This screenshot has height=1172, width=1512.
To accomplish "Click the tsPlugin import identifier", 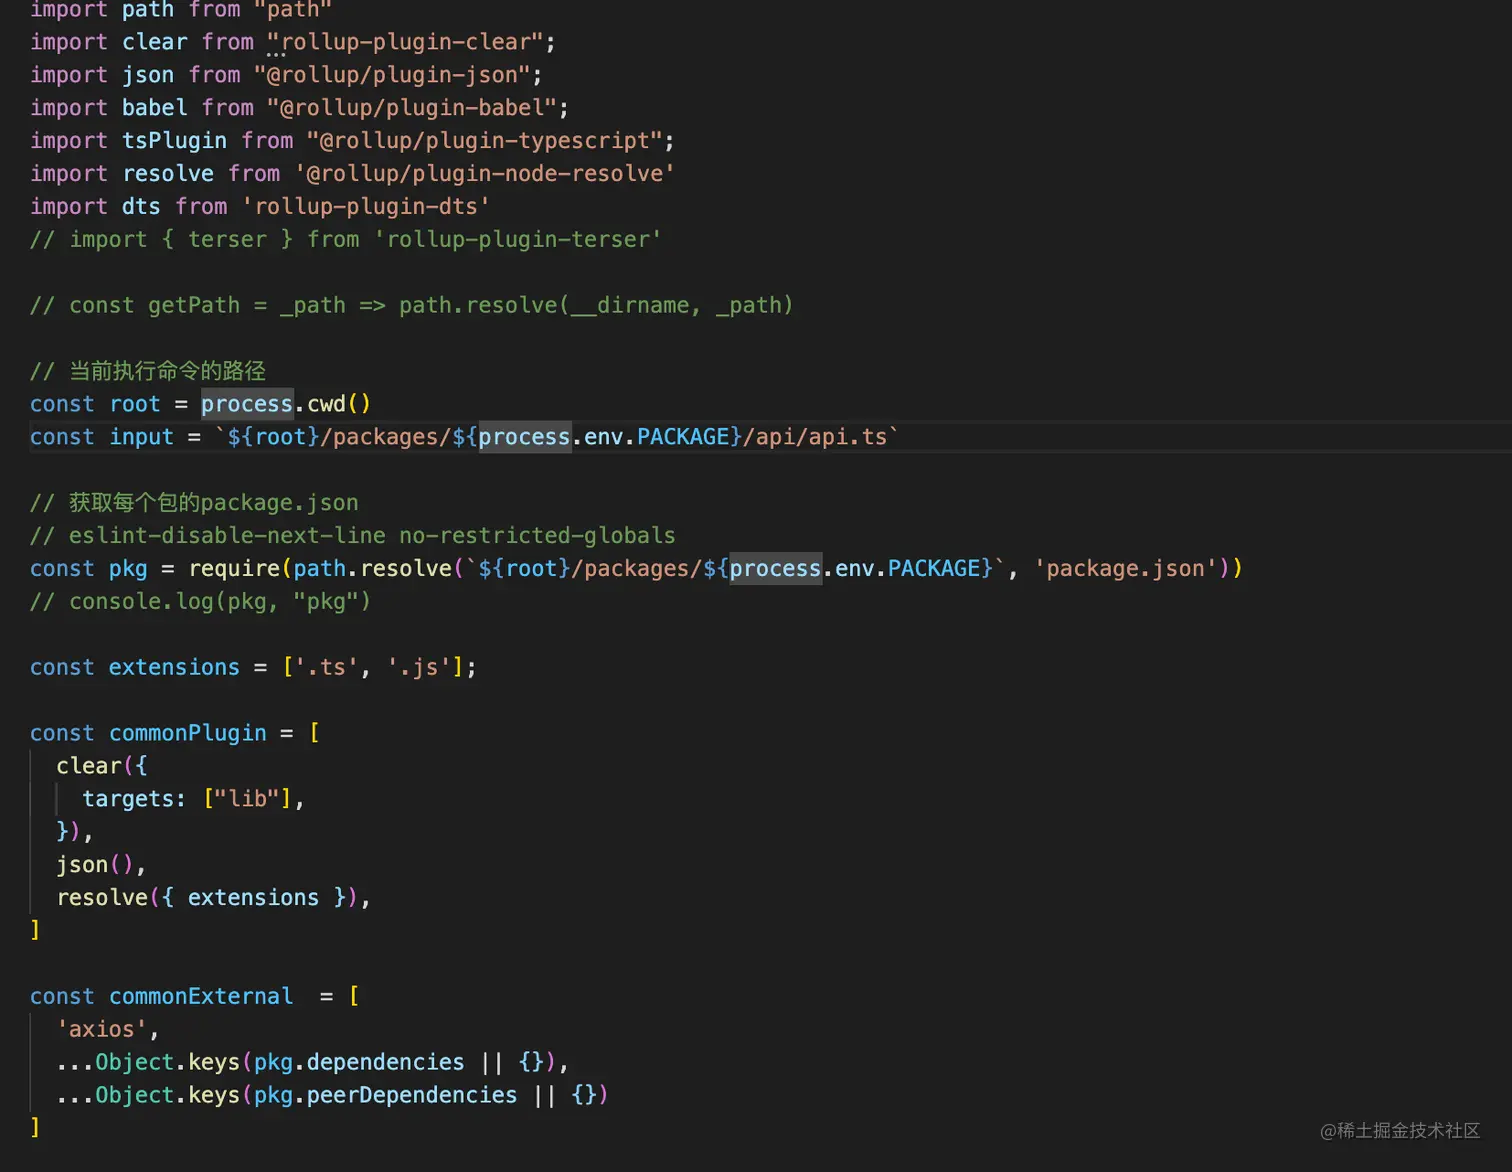I will 174,141.
